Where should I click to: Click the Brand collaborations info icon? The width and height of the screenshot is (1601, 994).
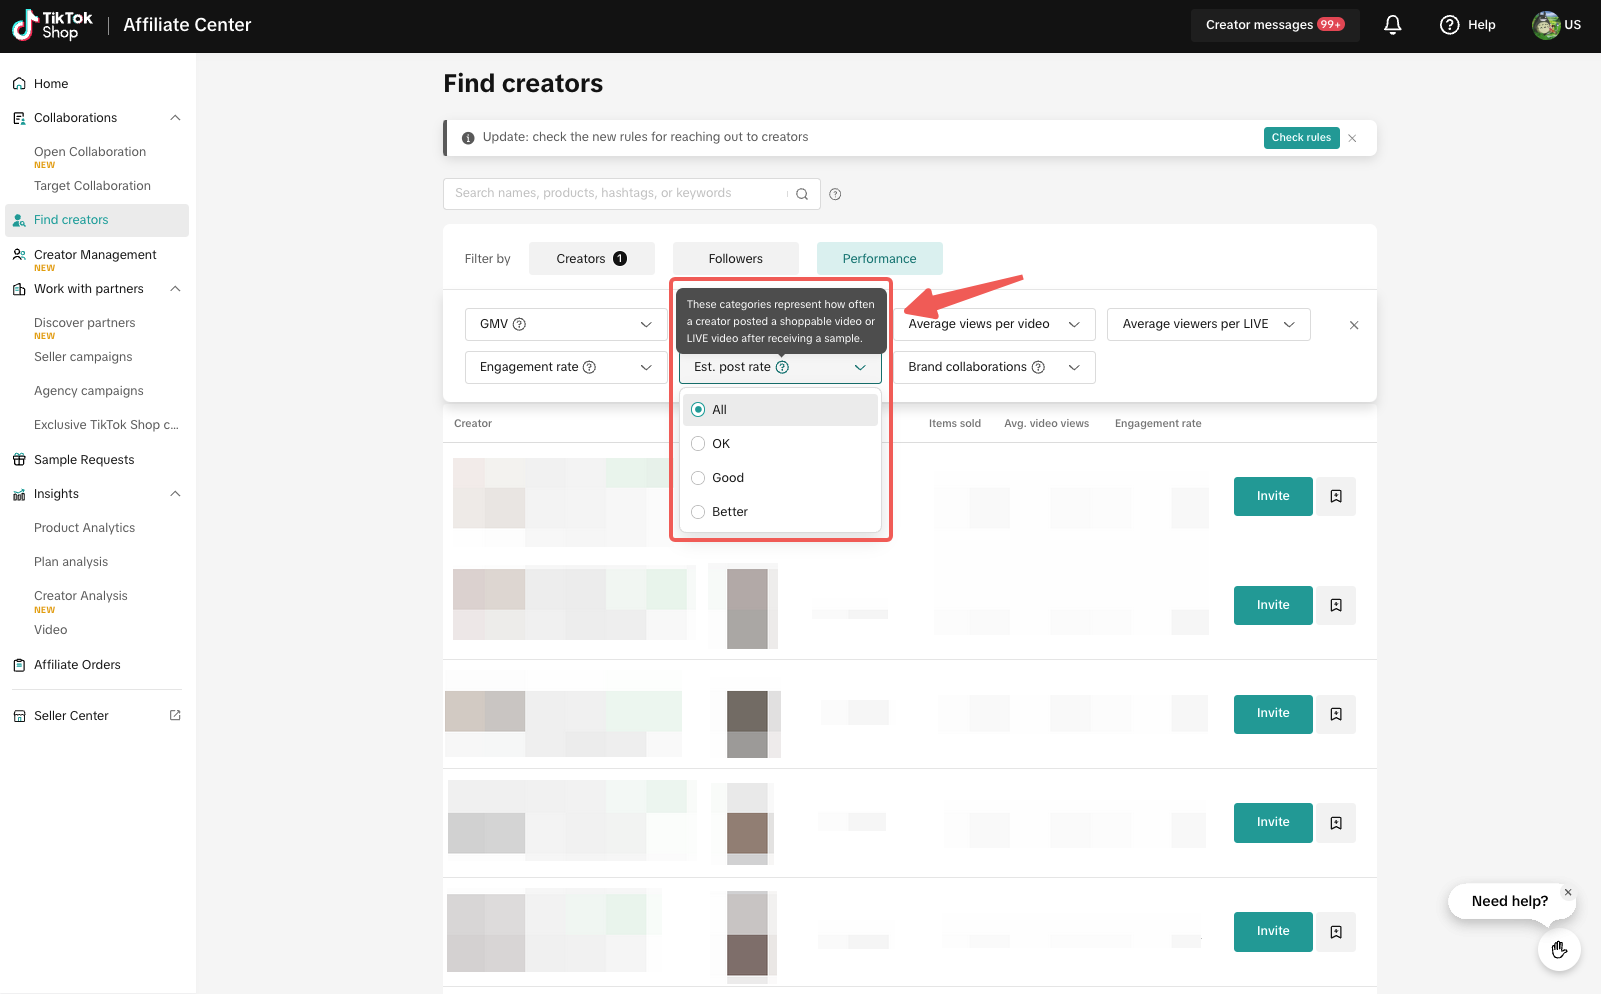click(x=1038, y=367)
